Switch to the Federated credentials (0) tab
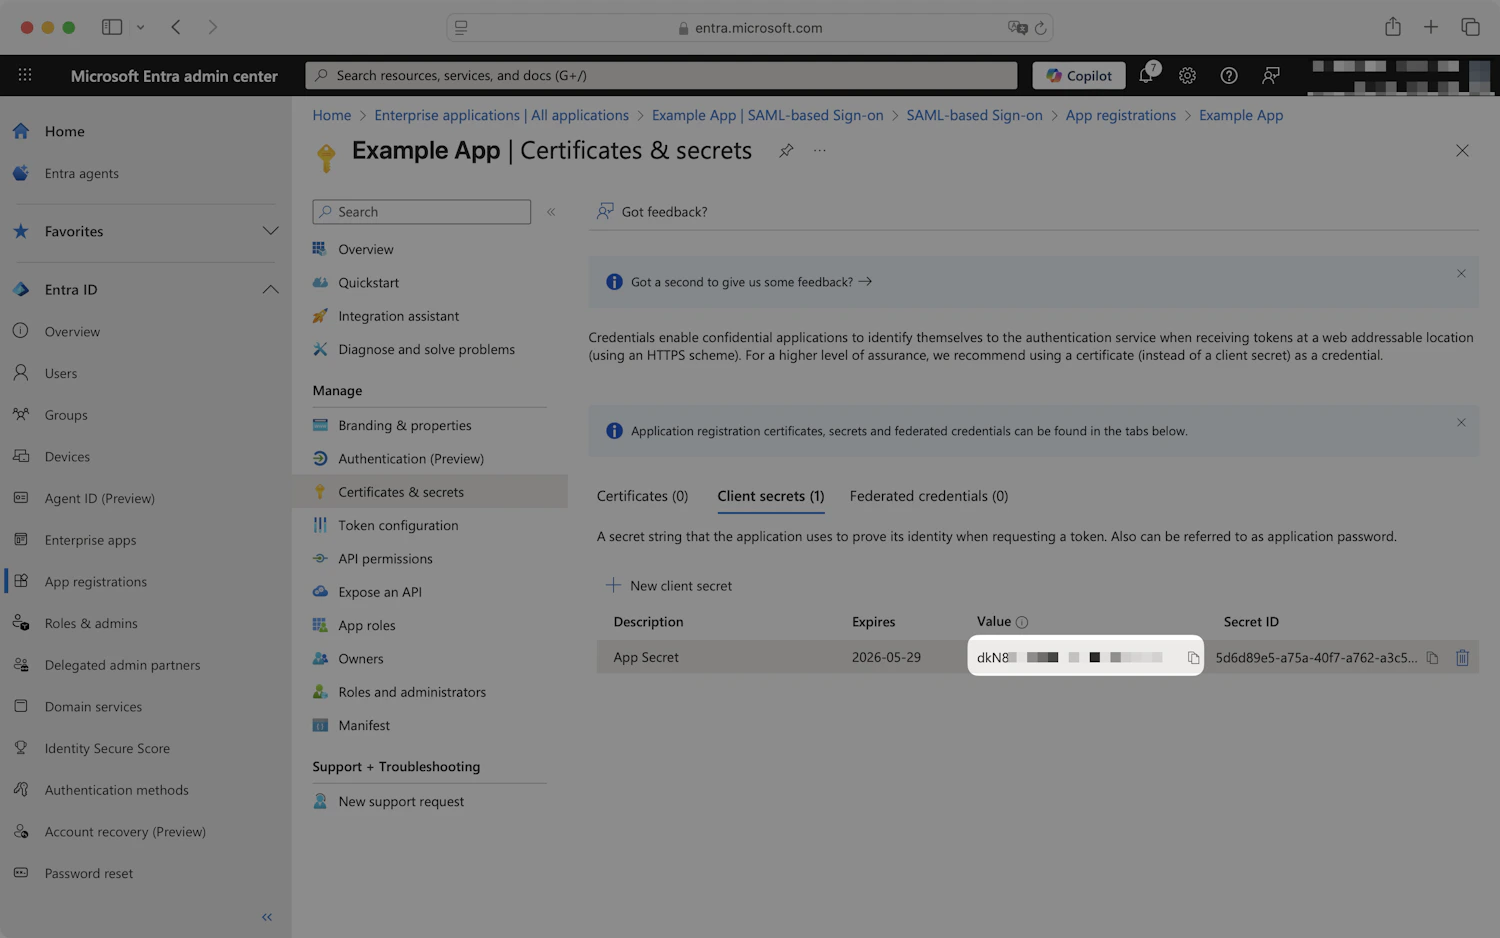1500x938 pixels. pos(928,496)
